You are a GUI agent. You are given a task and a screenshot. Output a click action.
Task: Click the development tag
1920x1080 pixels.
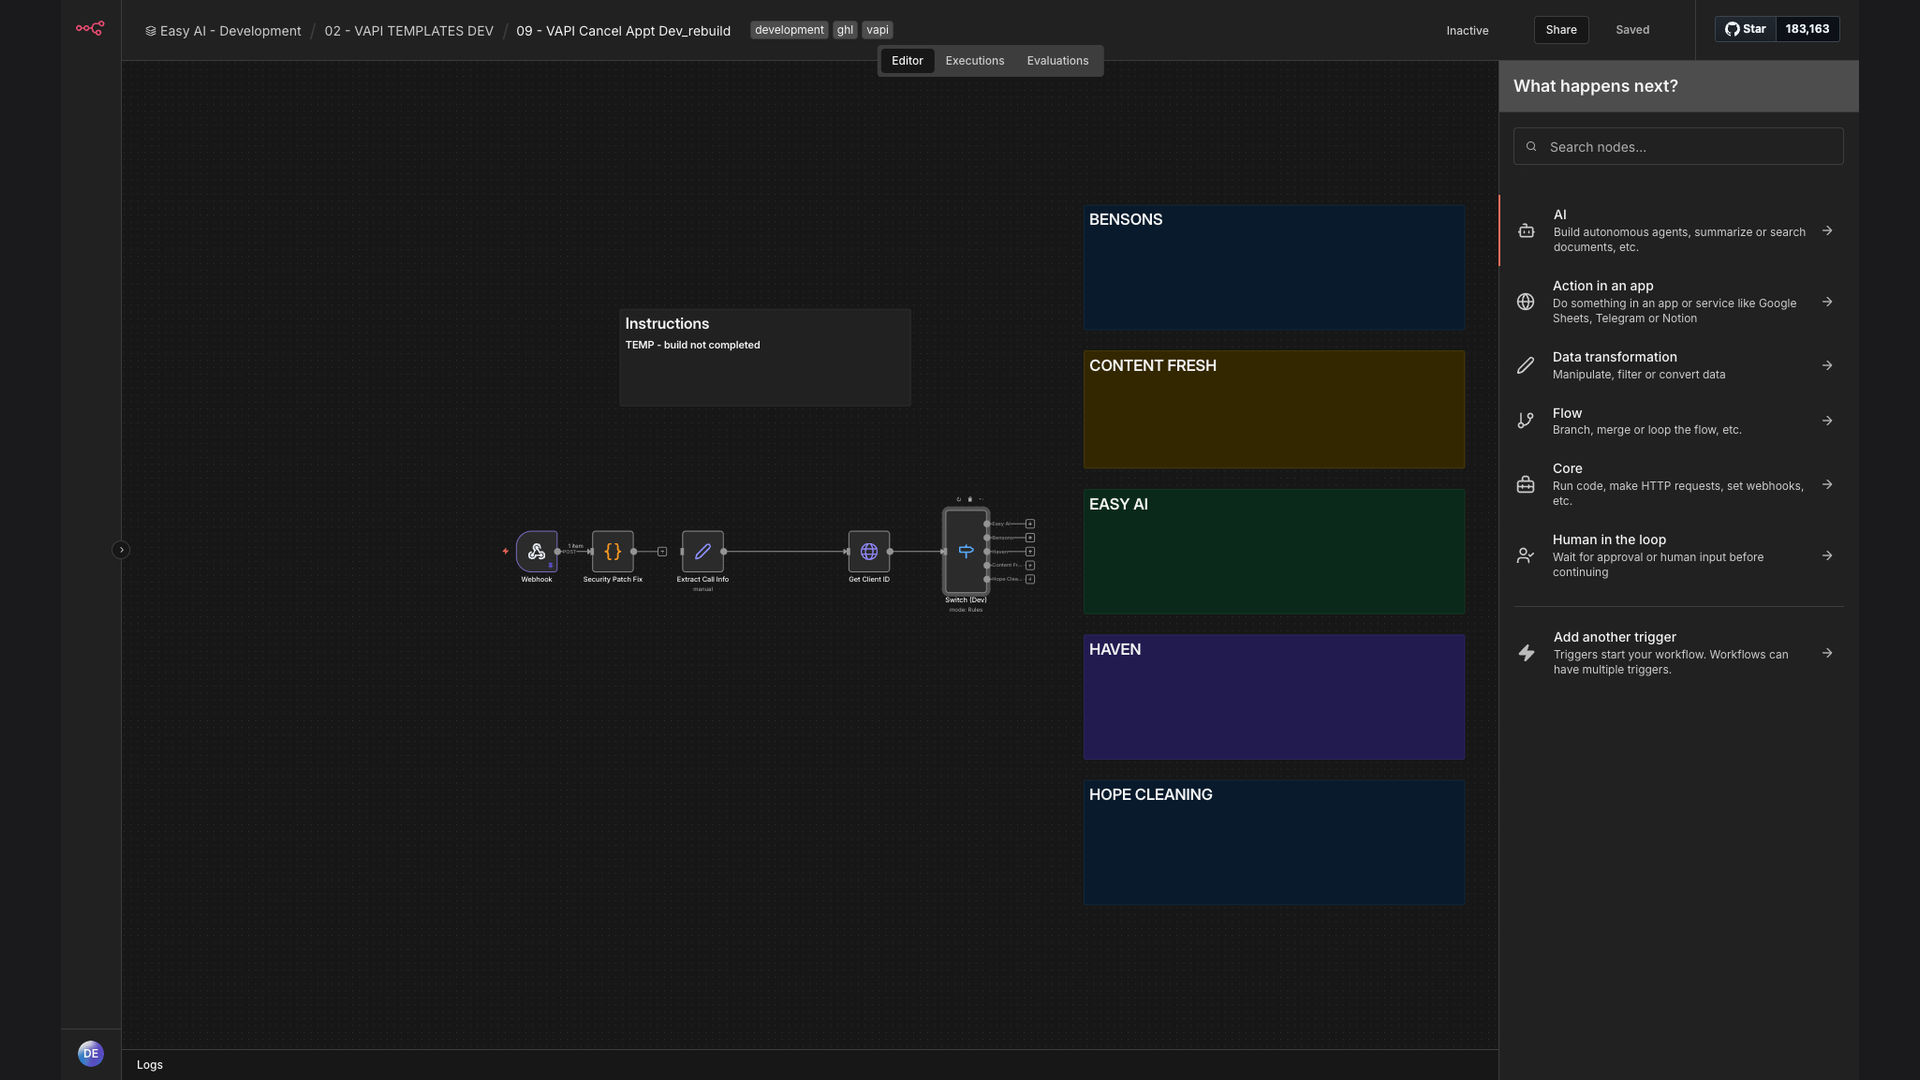coord(789,30)
